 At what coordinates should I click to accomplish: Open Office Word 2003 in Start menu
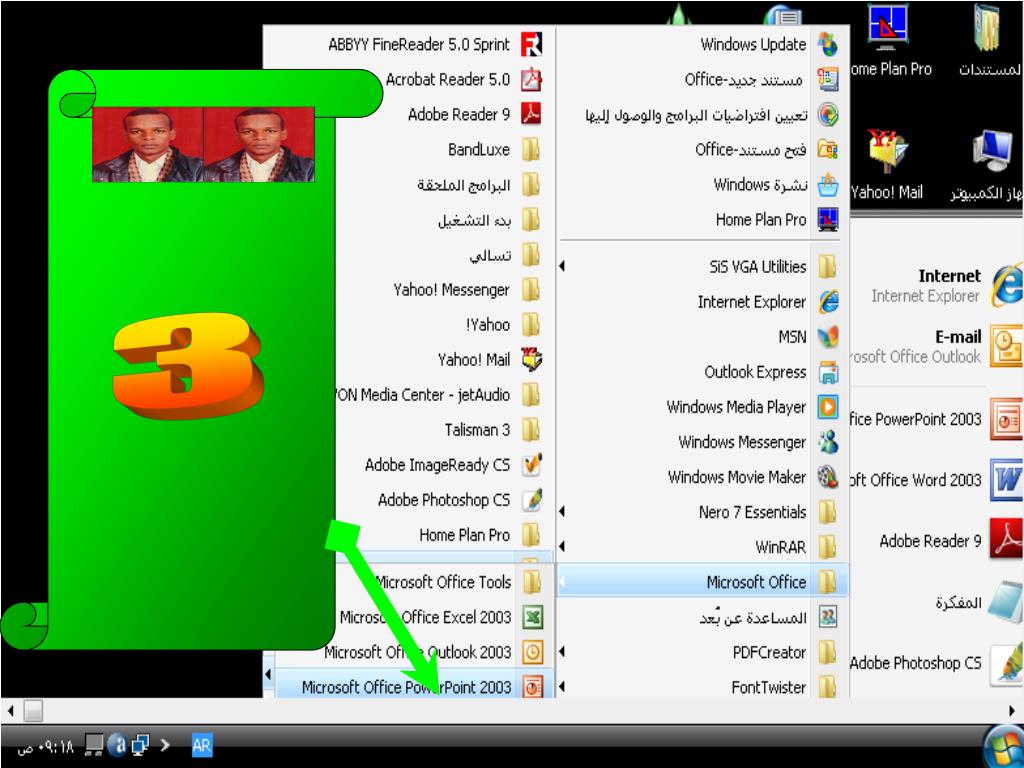click(936, 480)
